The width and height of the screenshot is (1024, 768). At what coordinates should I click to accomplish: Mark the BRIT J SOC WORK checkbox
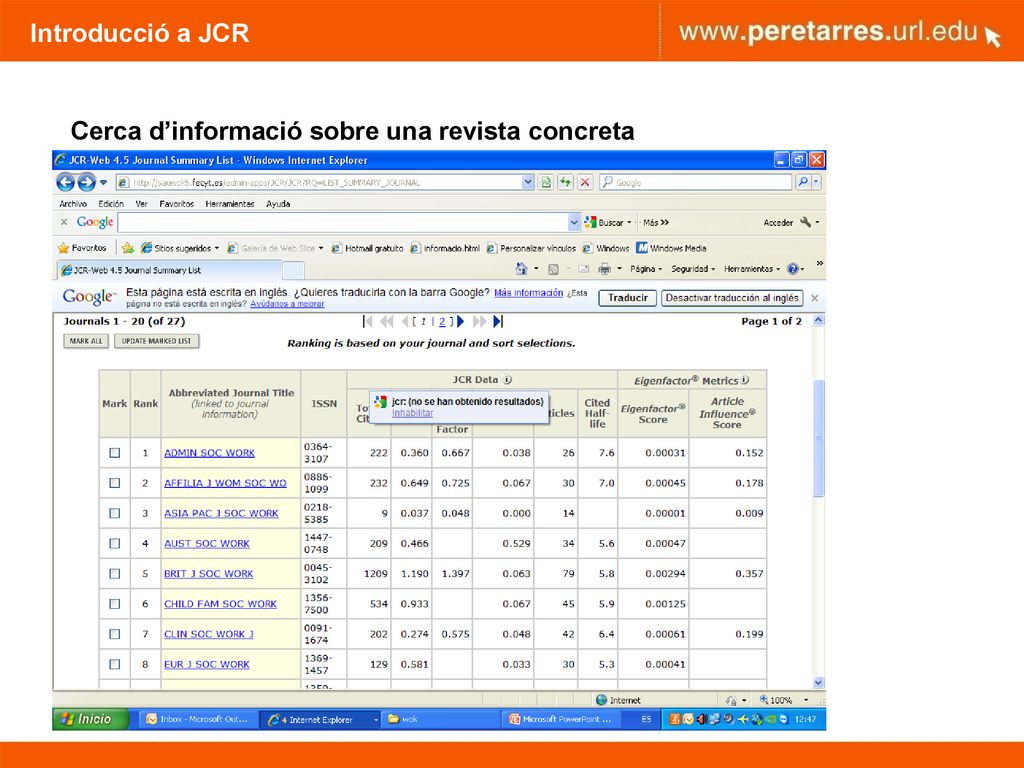coord(115,573)
